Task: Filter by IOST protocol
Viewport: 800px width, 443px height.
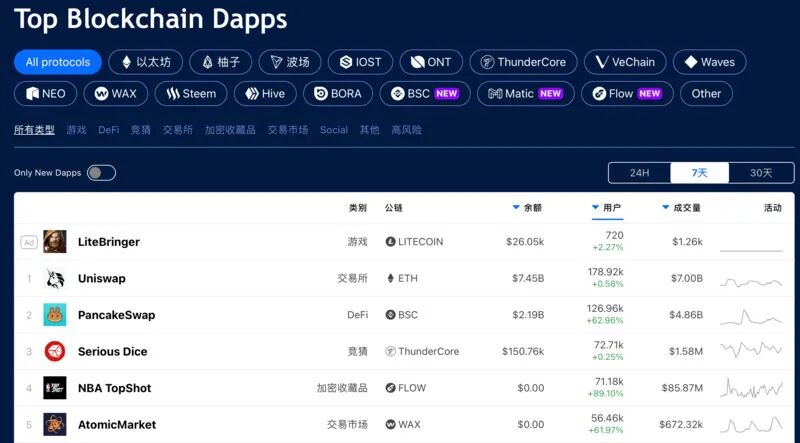Action: (360, 62)
